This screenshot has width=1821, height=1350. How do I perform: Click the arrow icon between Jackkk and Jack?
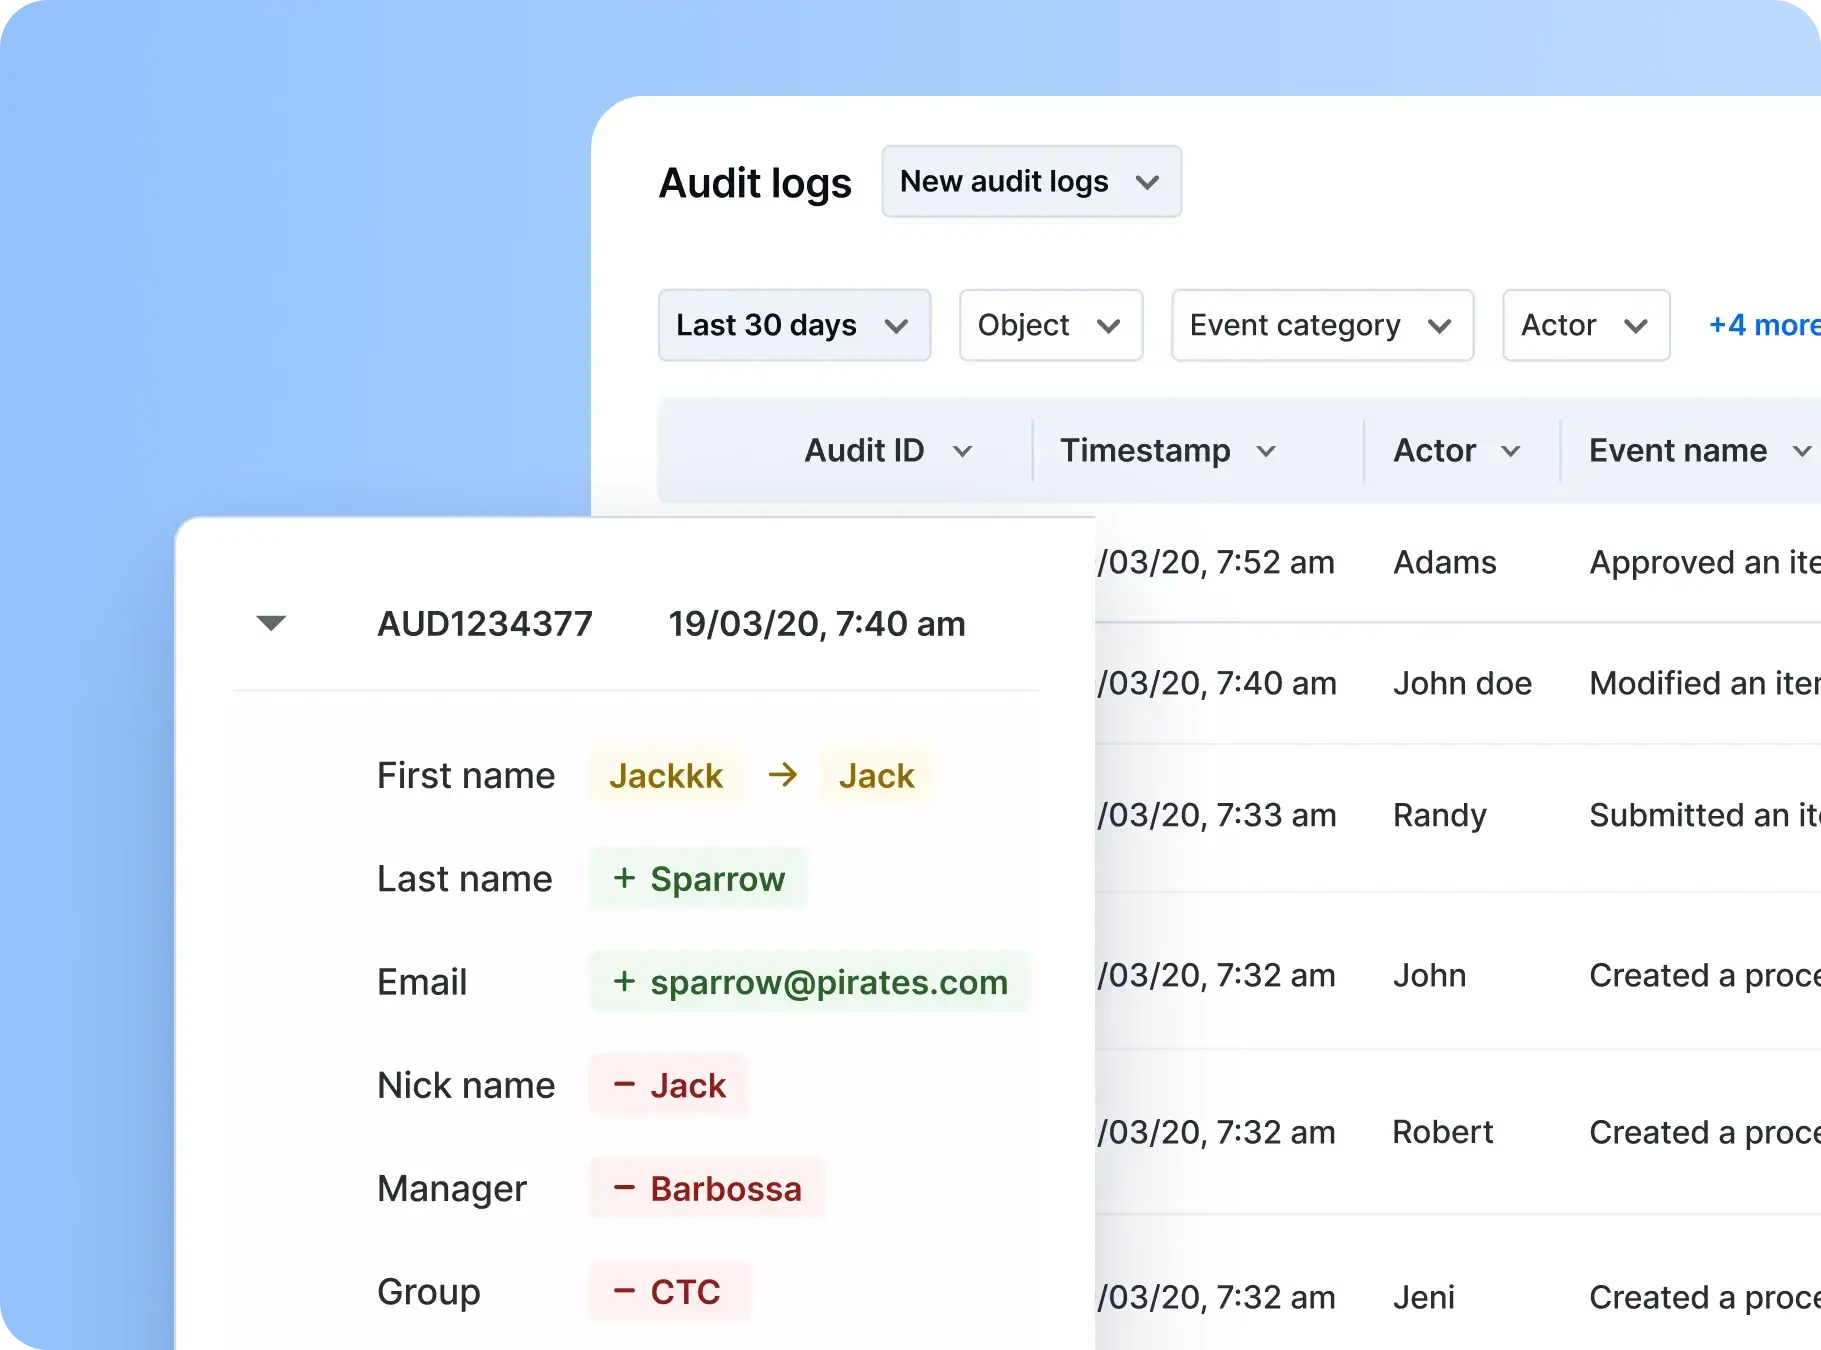click(784, 775)
